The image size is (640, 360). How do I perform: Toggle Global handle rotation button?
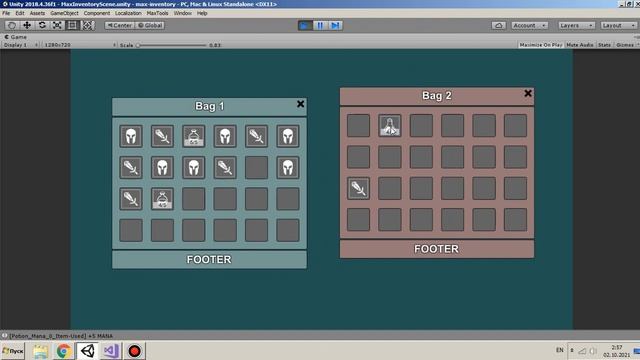pyautogui.click(x=150, y=25)
